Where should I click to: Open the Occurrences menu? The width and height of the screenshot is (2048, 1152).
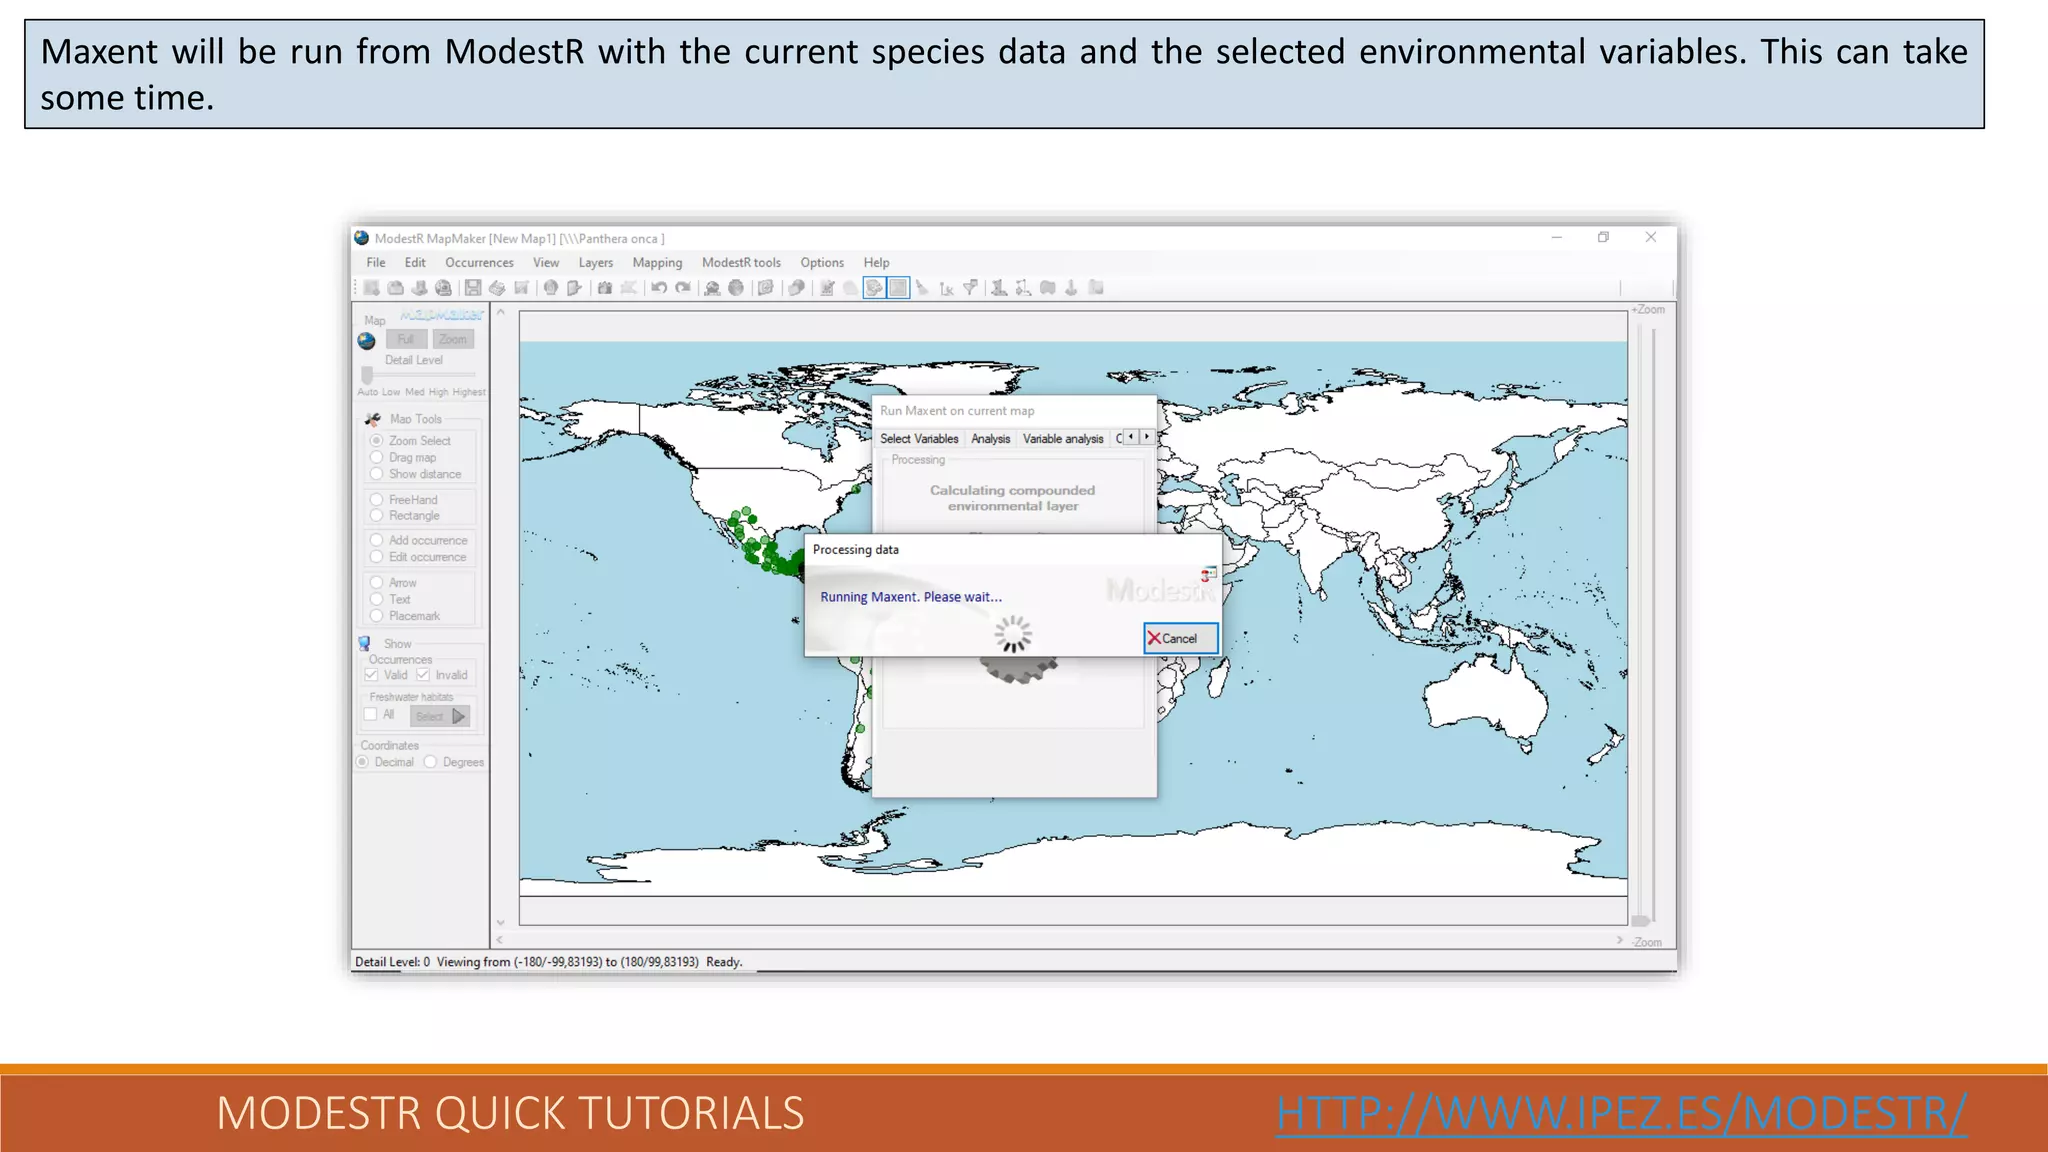click(x=479, y=262)
